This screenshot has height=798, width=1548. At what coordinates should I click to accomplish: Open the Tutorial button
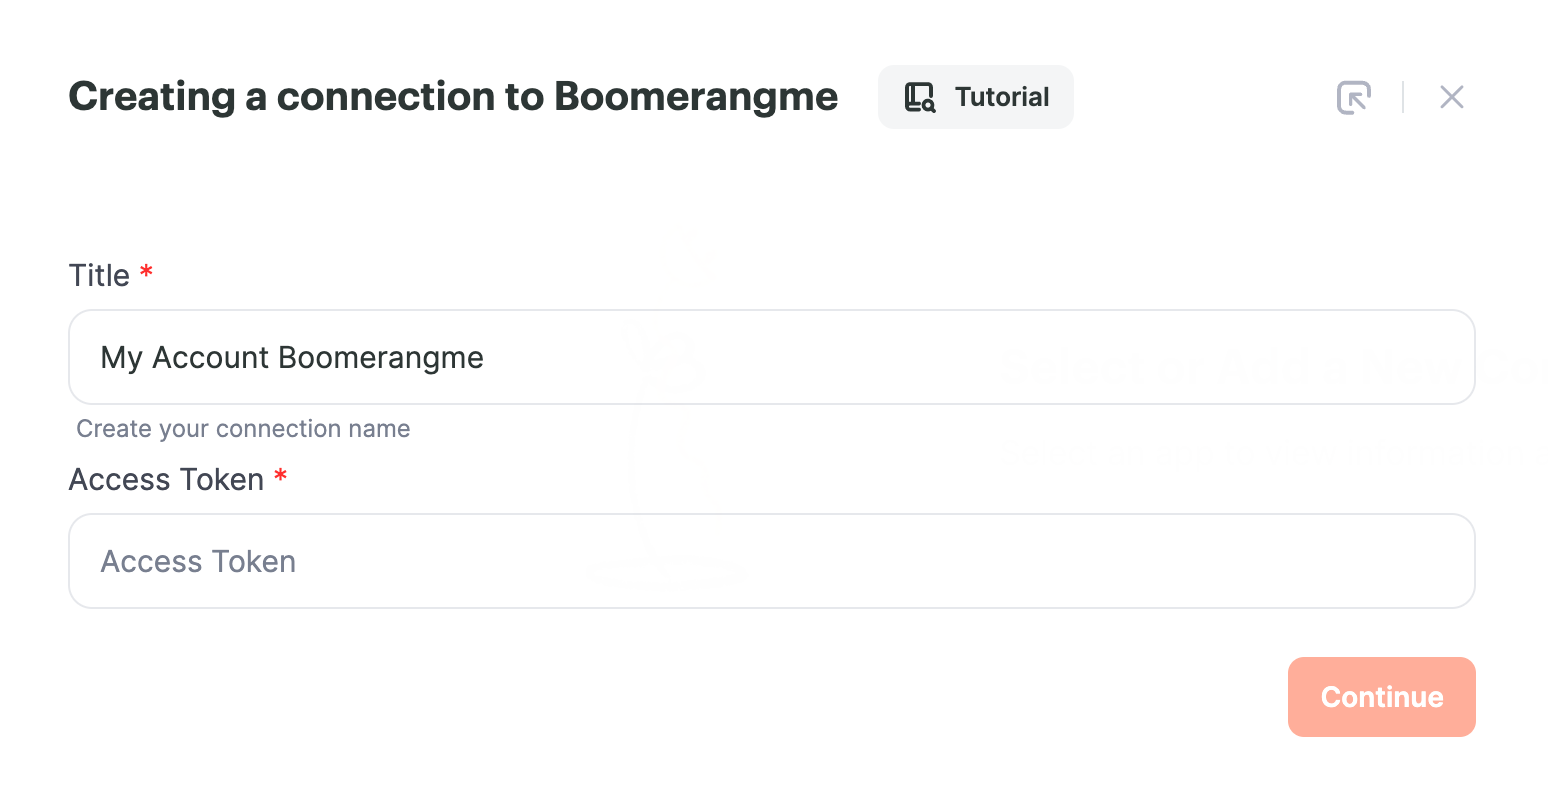[x=975, y=97]
